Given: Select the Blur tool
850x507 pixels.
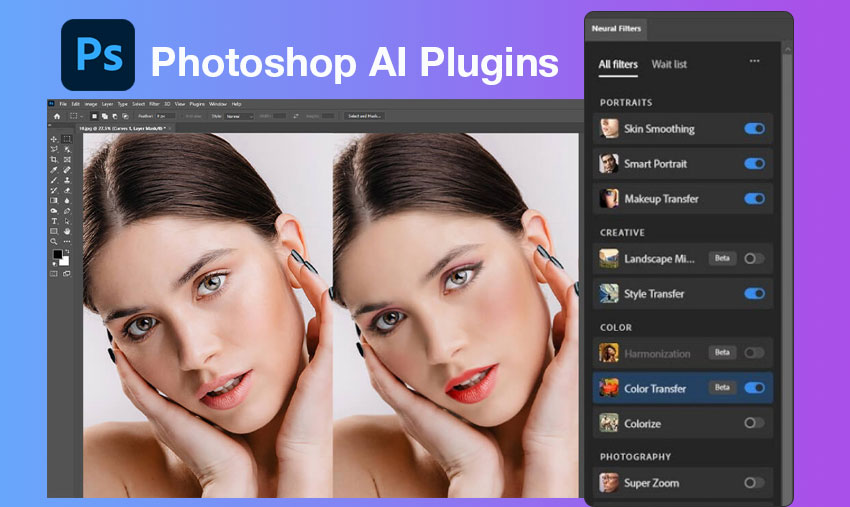Looking at the screenshot, I should coord(67,201).
